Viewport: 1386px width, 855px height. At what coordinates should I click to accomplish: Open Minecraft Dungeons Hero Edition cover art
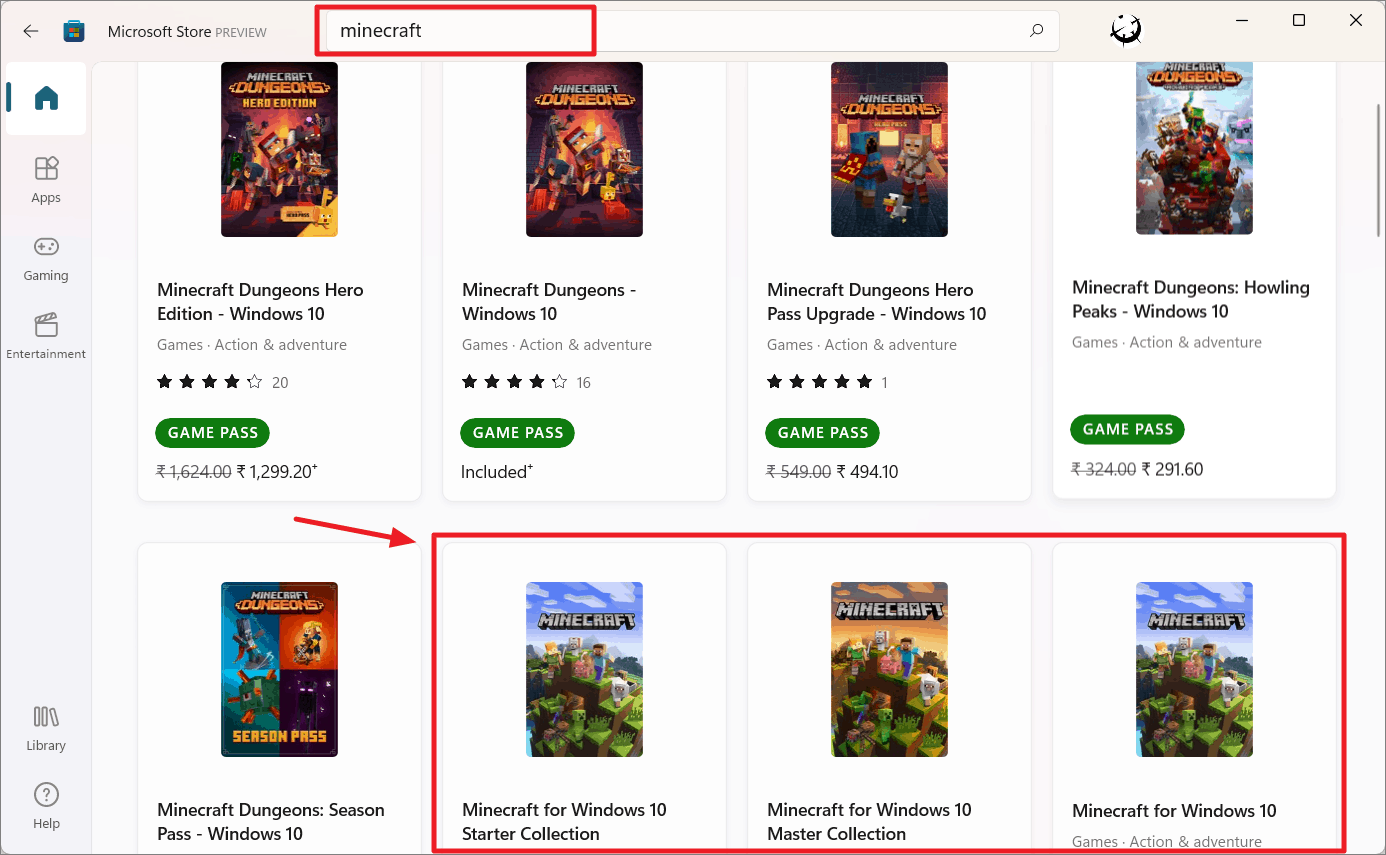pyautogui.click(x=279, y=149)
